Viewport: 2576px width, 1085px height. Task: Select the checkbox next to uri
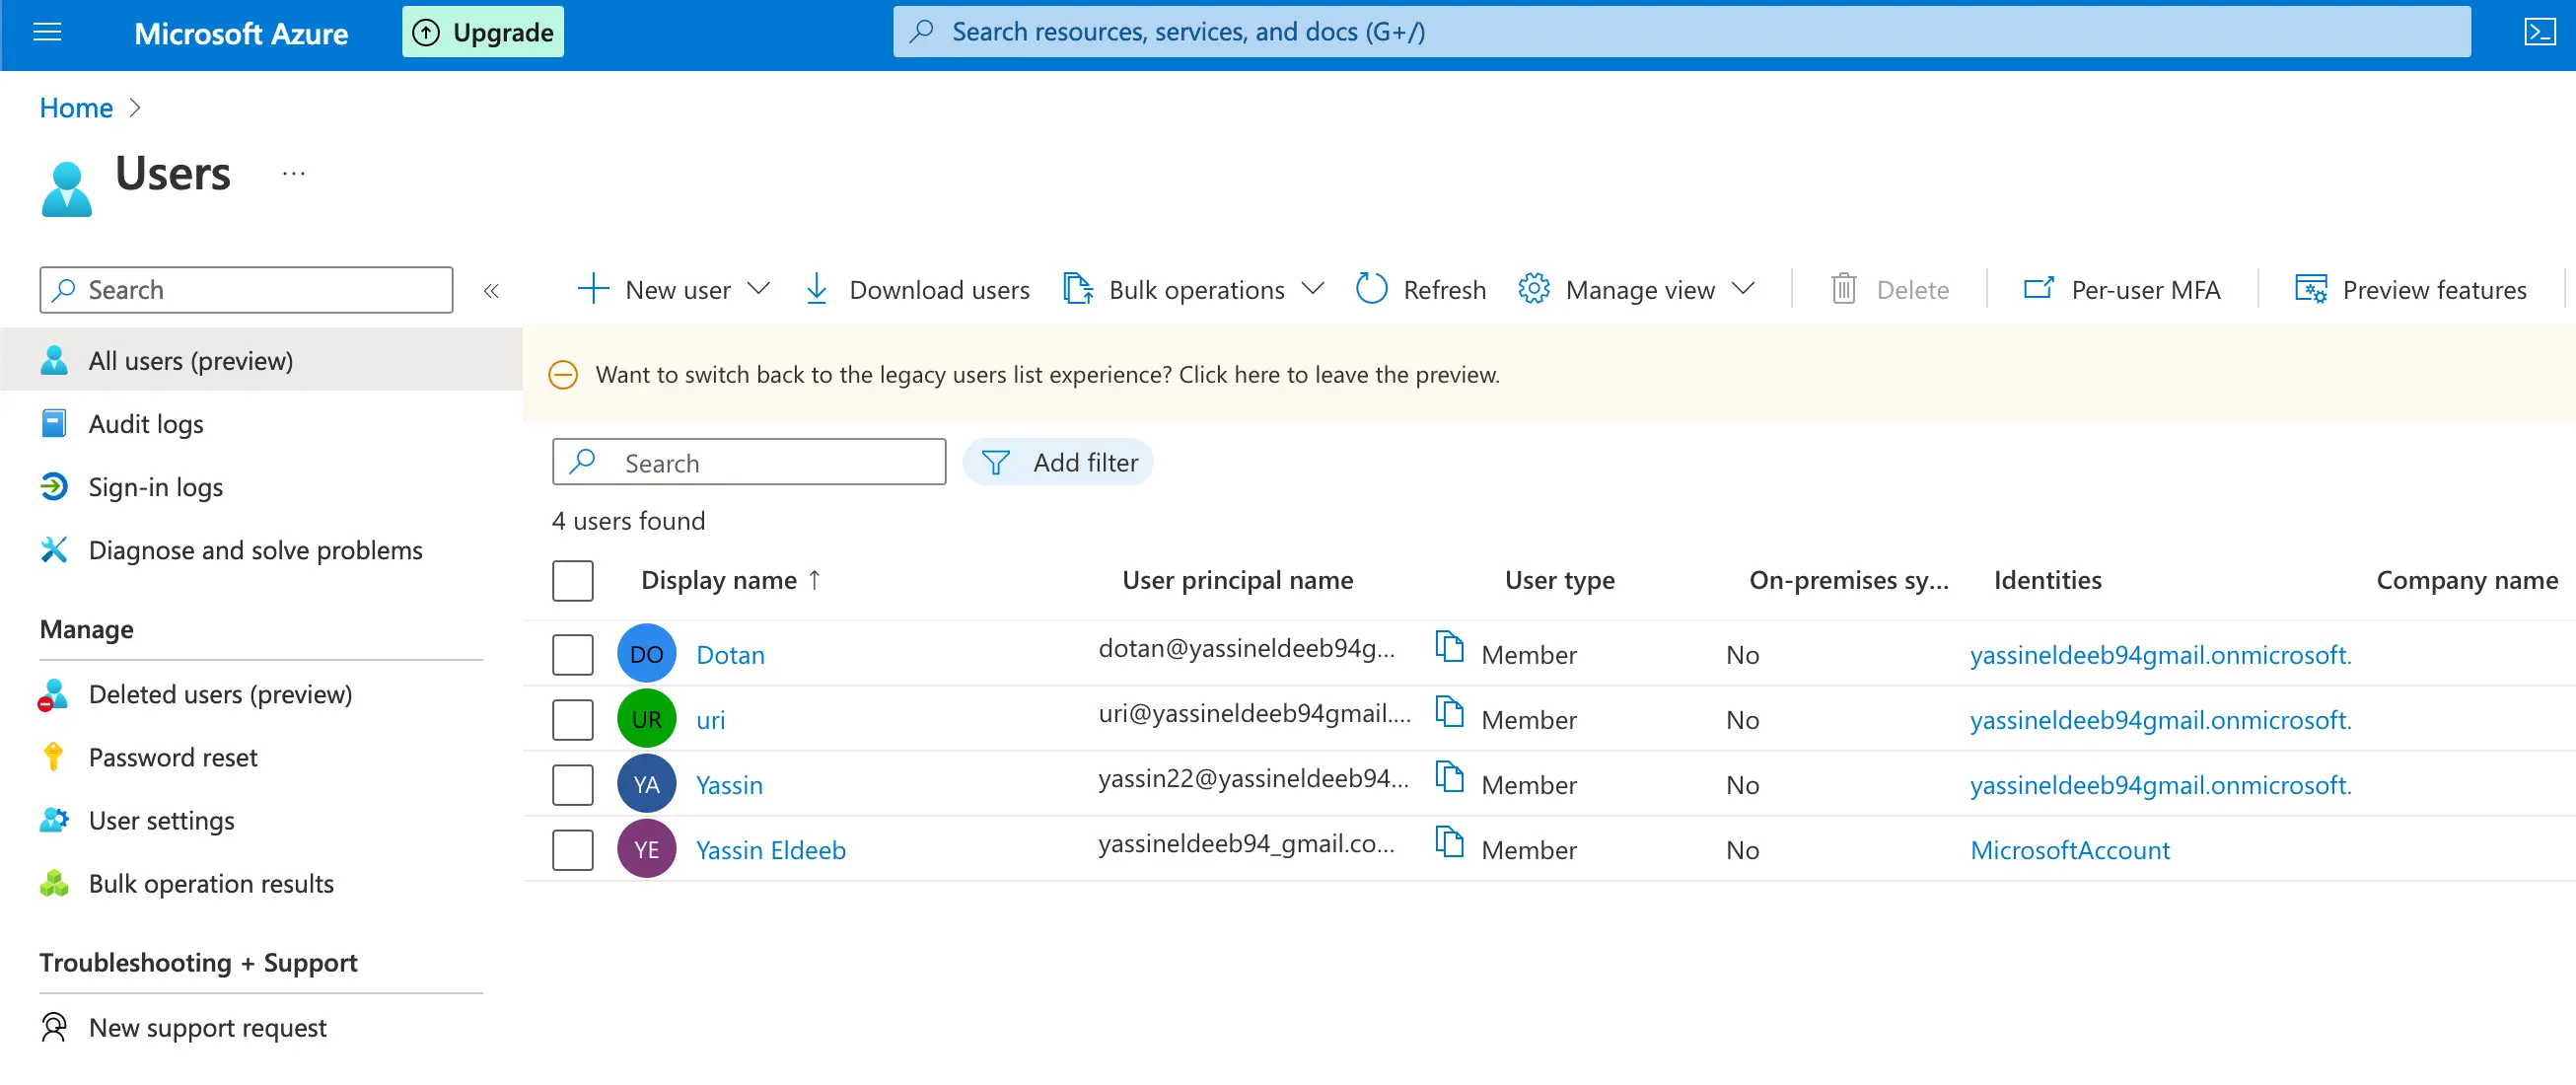click(x=572, y=718)
